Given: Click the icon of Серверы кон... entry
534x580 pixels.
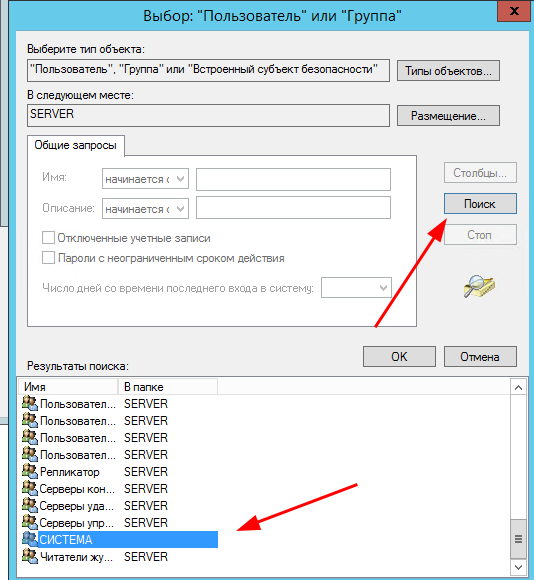Looking at the screenshot, I should click(x=30, y=489).
